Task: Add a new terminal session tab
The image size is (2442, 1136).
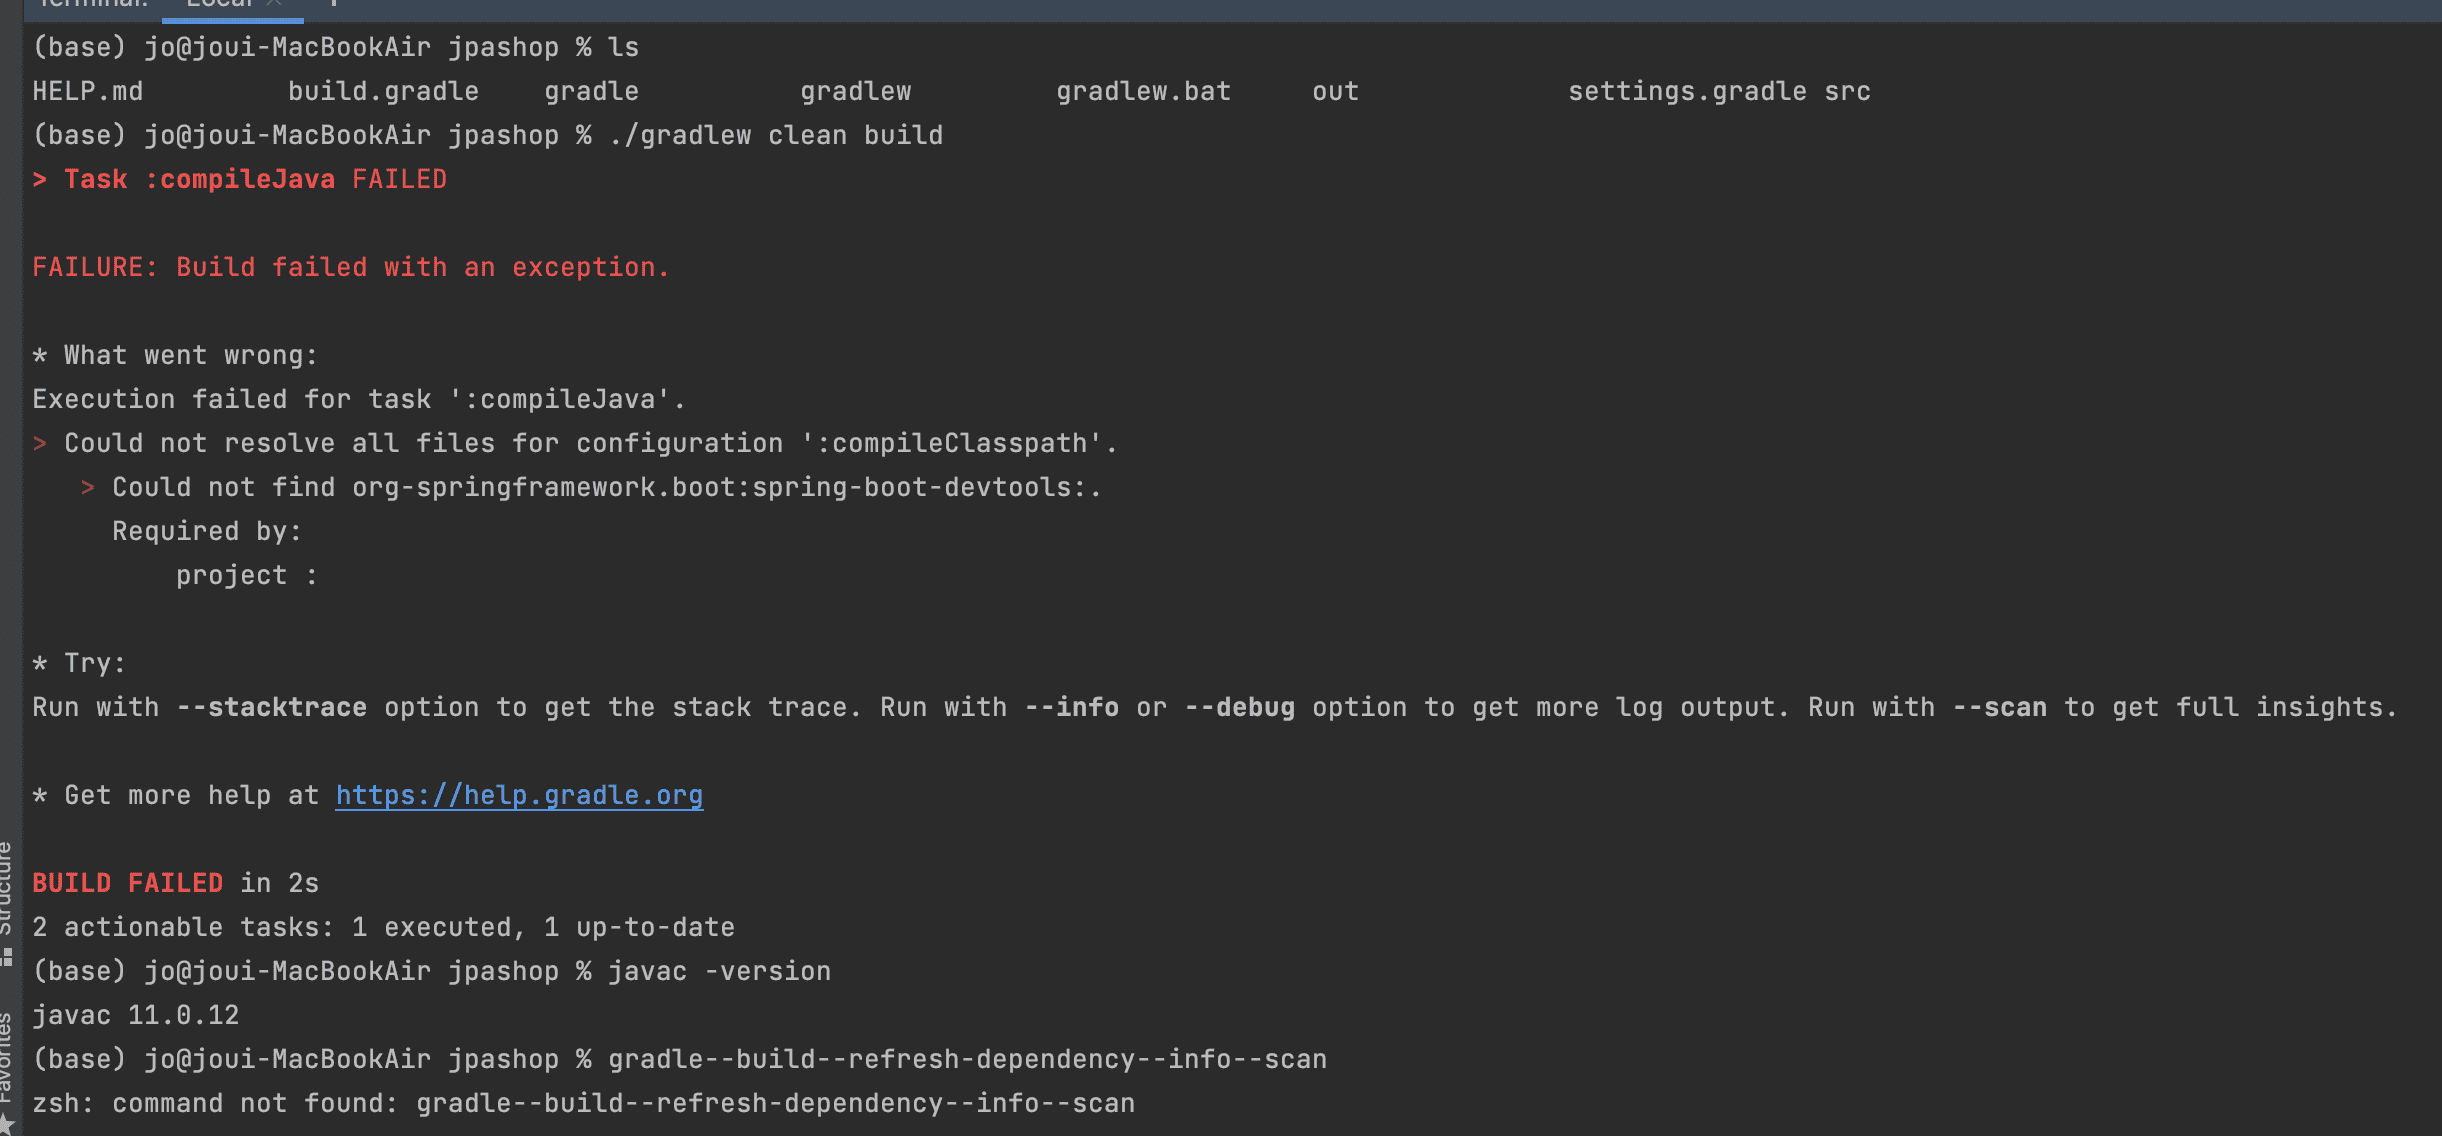Action: (x=333, y=4)
